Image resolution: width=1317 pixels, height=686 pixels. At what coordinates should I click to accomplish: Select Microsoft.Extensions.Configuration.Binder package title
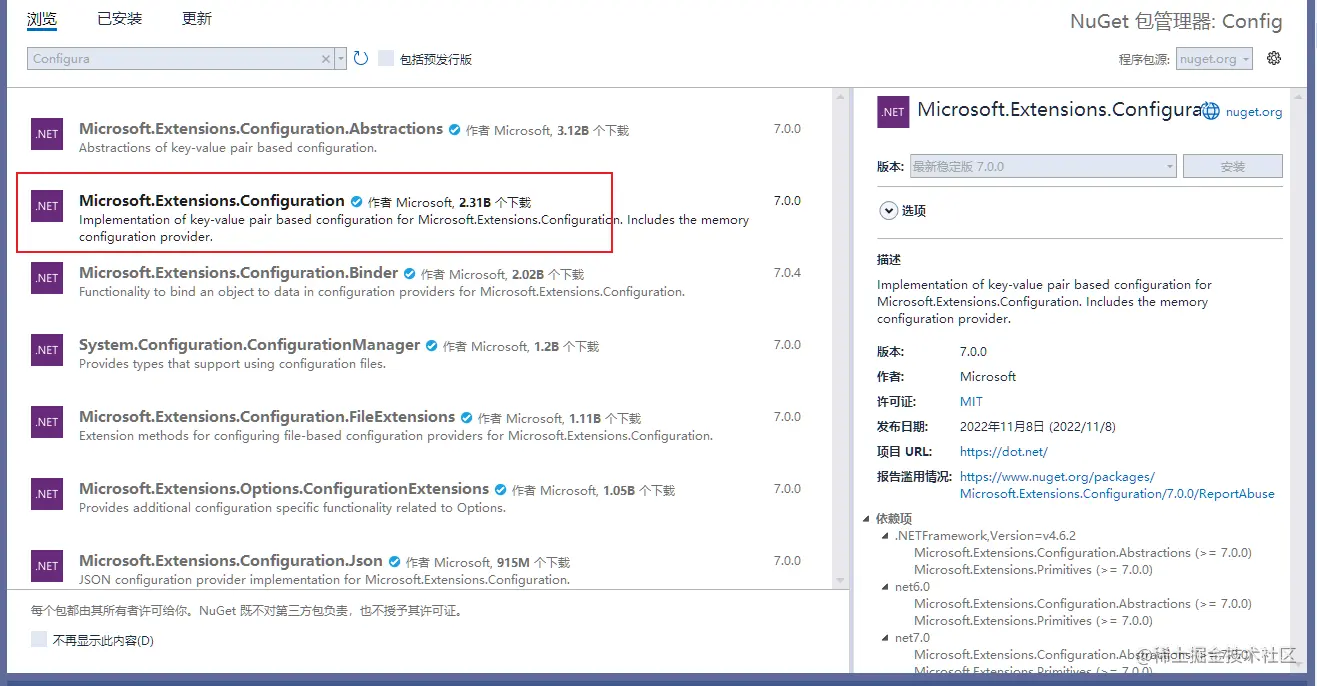click(239, 273)
